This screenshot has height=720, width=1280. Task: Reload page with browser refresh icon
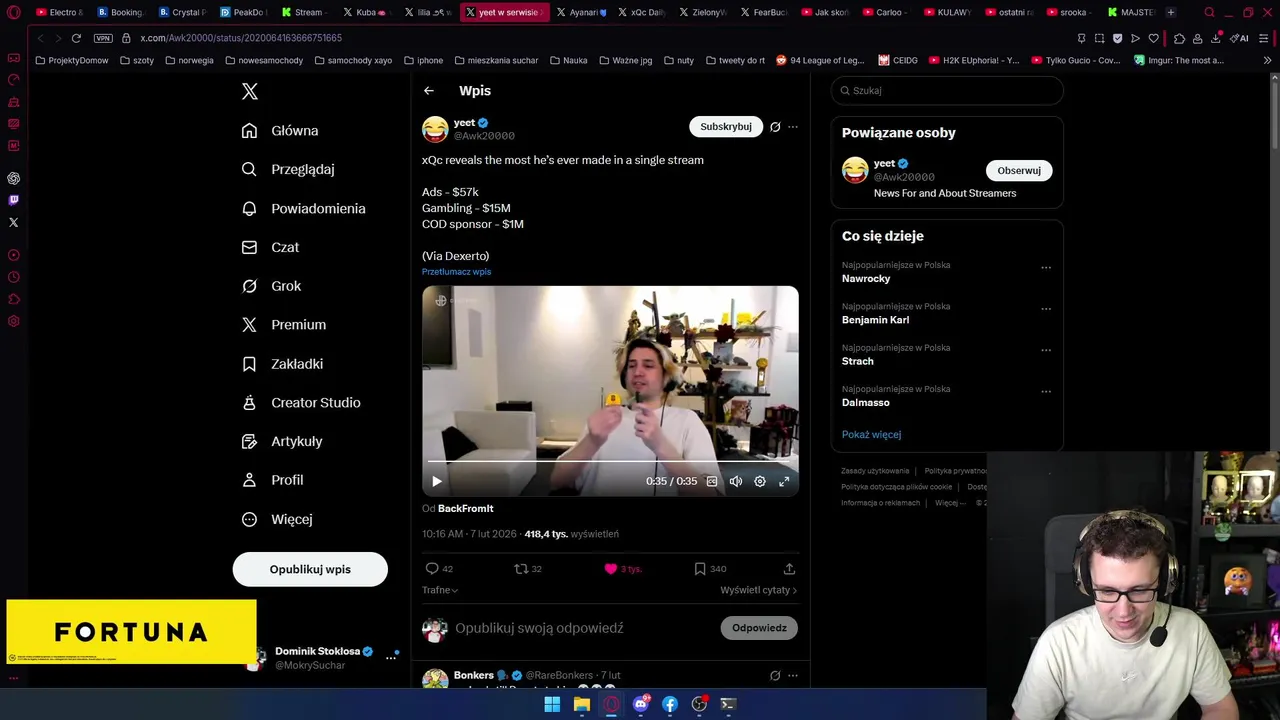pos(76,38)
